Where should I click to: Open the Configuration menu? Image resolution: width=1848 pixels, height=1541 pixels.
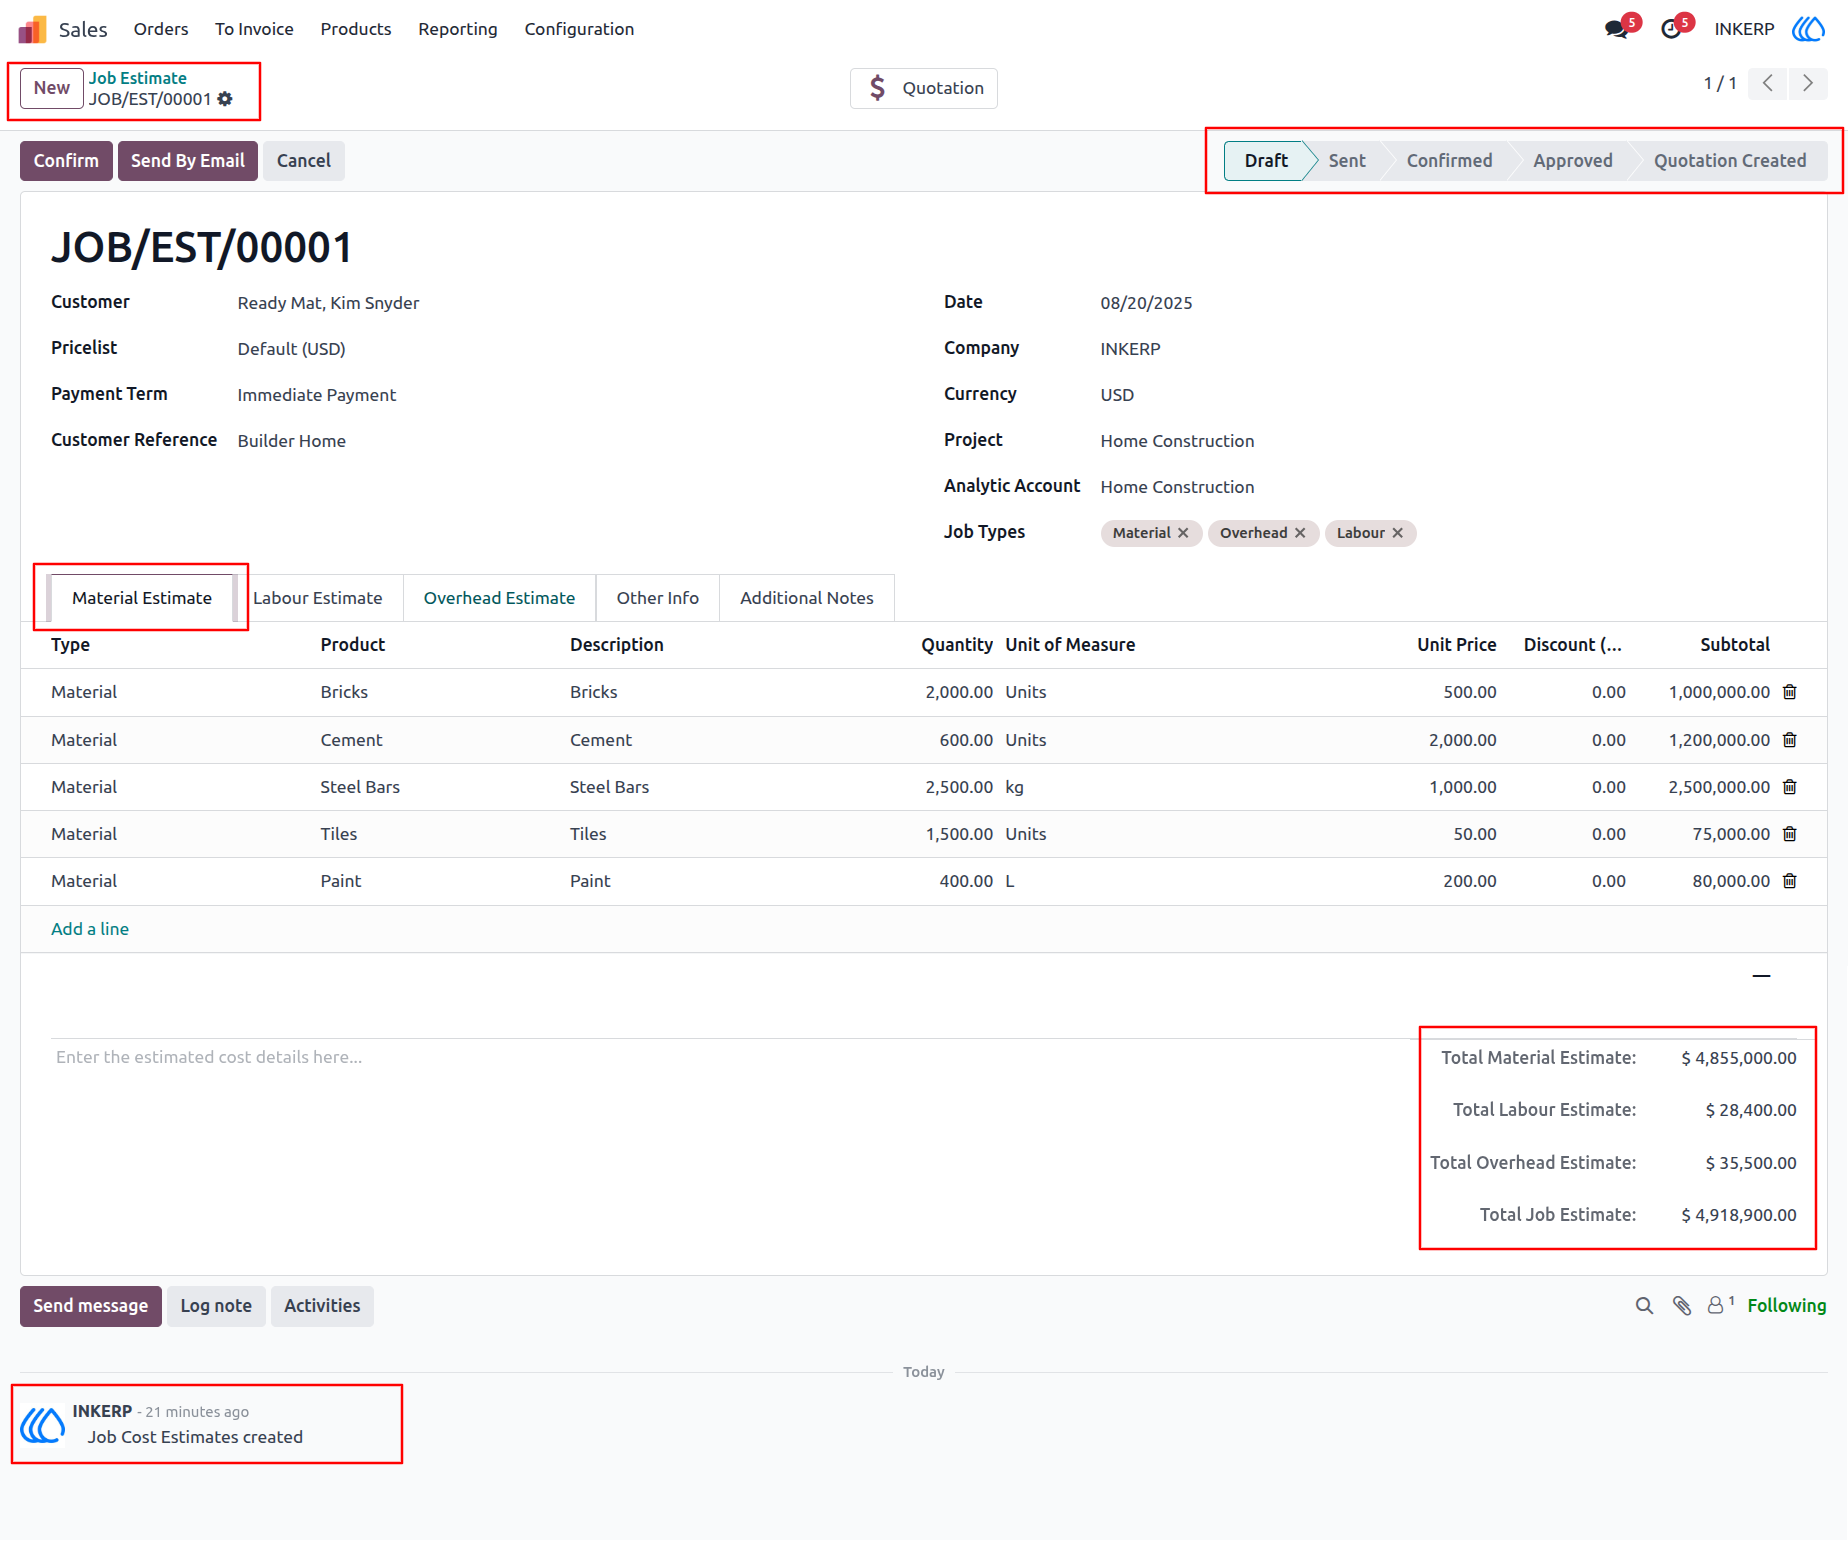pyautogui.click(x=579, y=29)
